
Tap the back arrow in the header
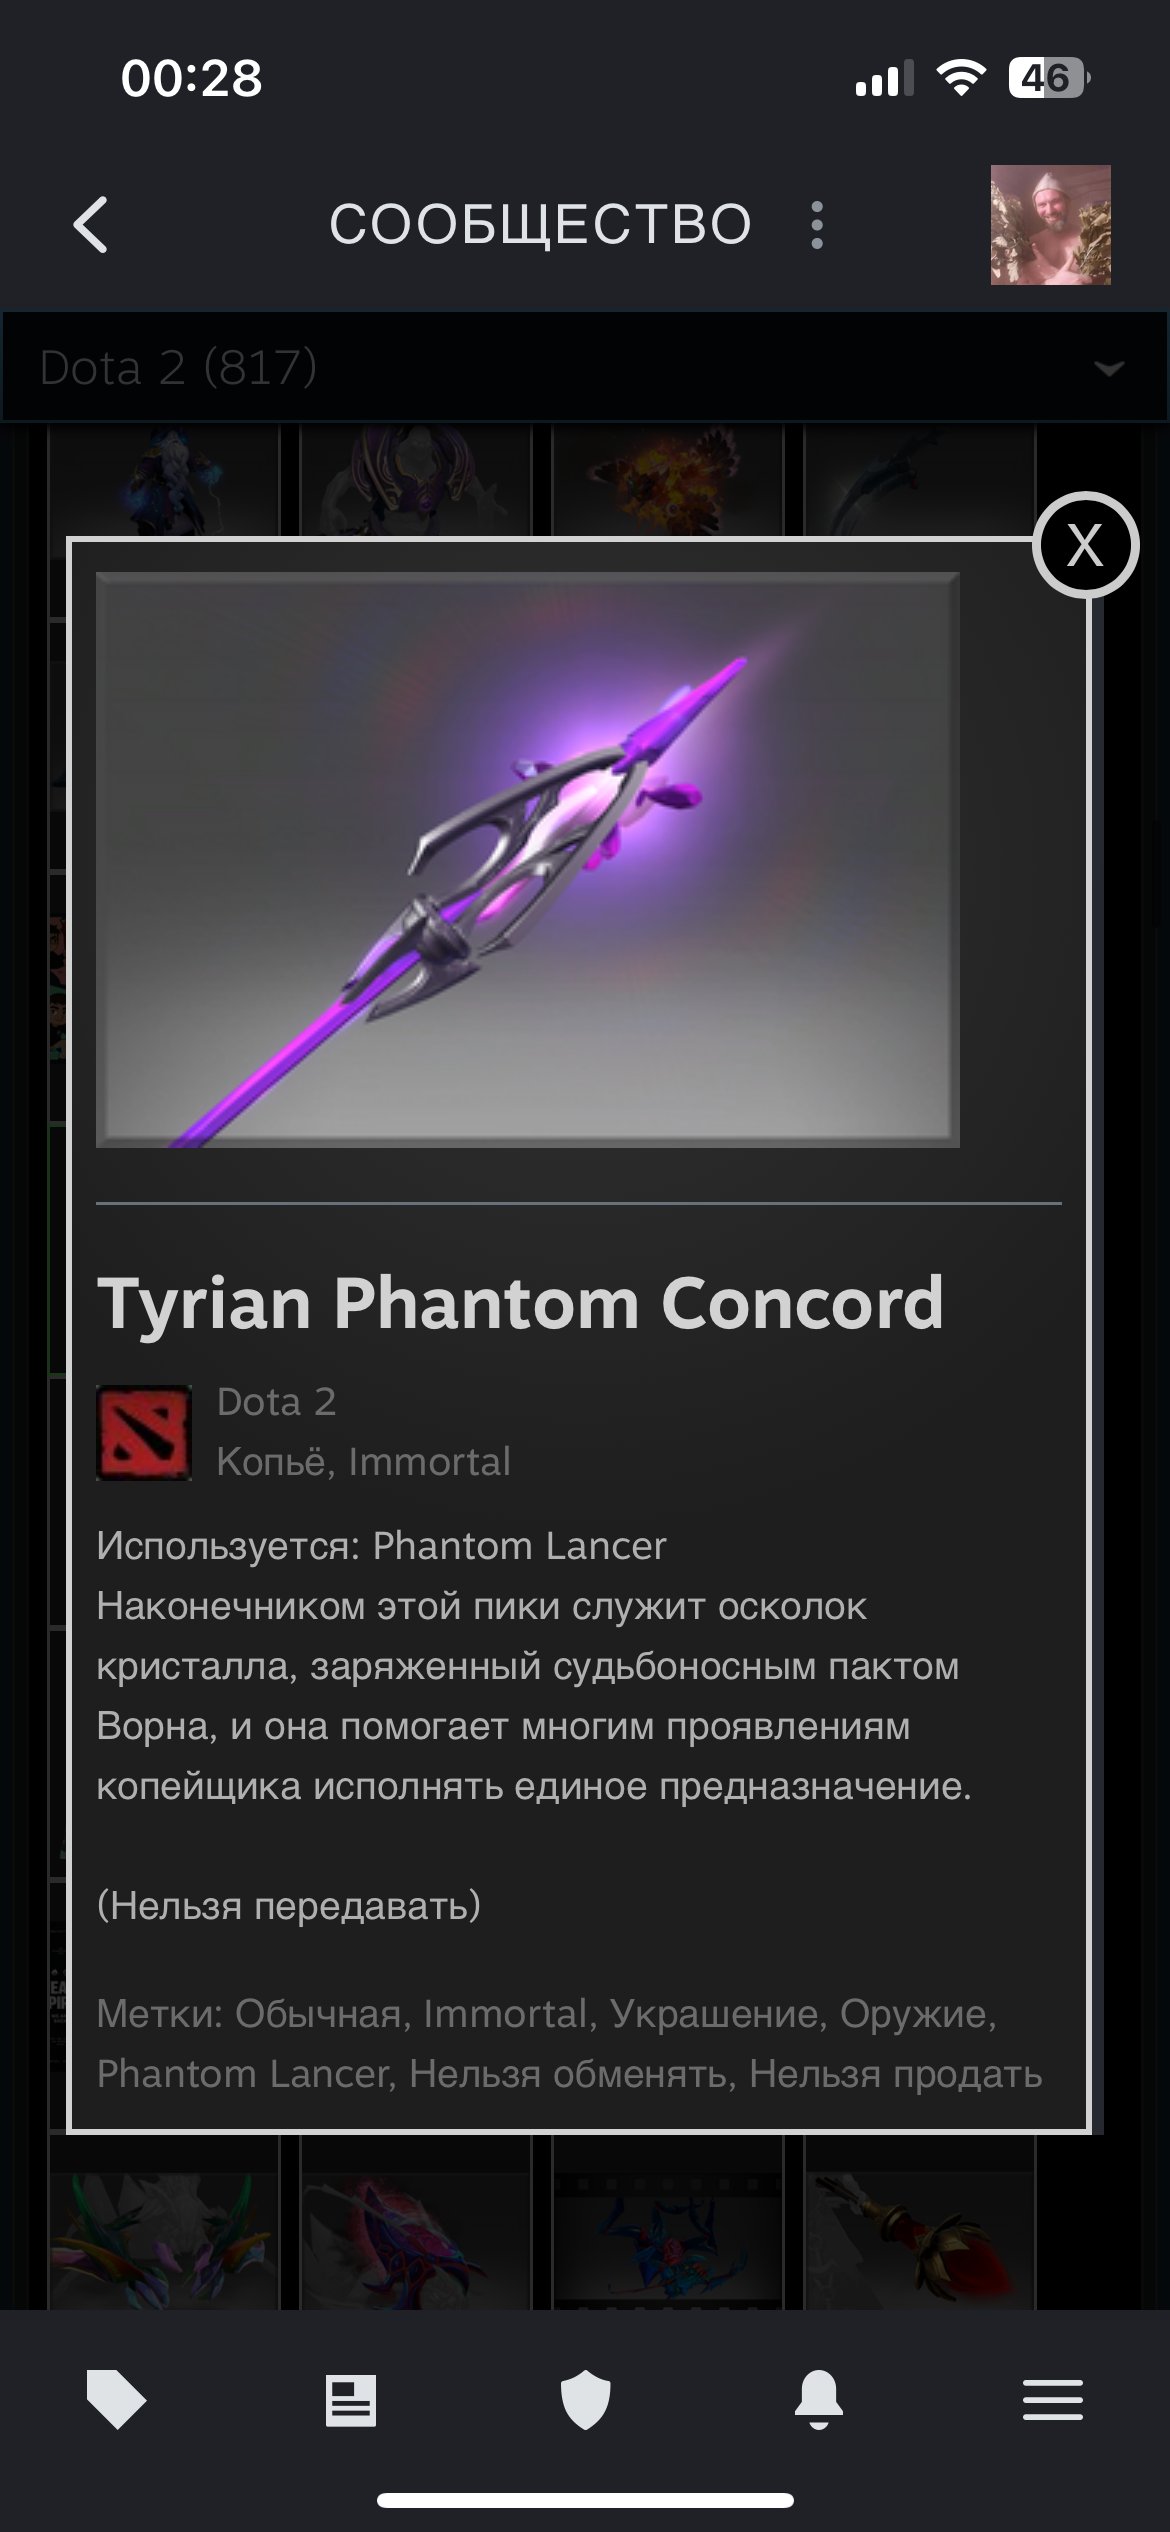point(91,224)
